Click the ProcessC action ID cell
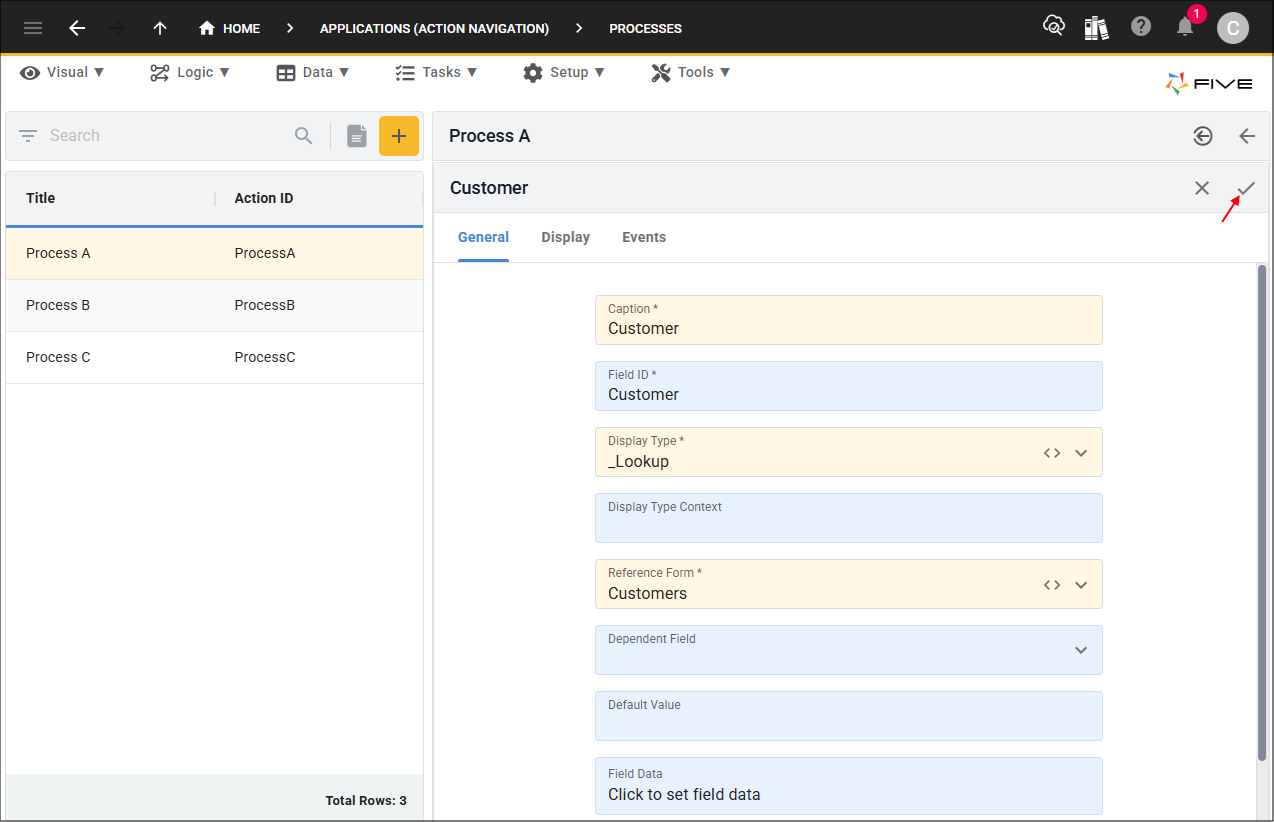 (265, 357)
